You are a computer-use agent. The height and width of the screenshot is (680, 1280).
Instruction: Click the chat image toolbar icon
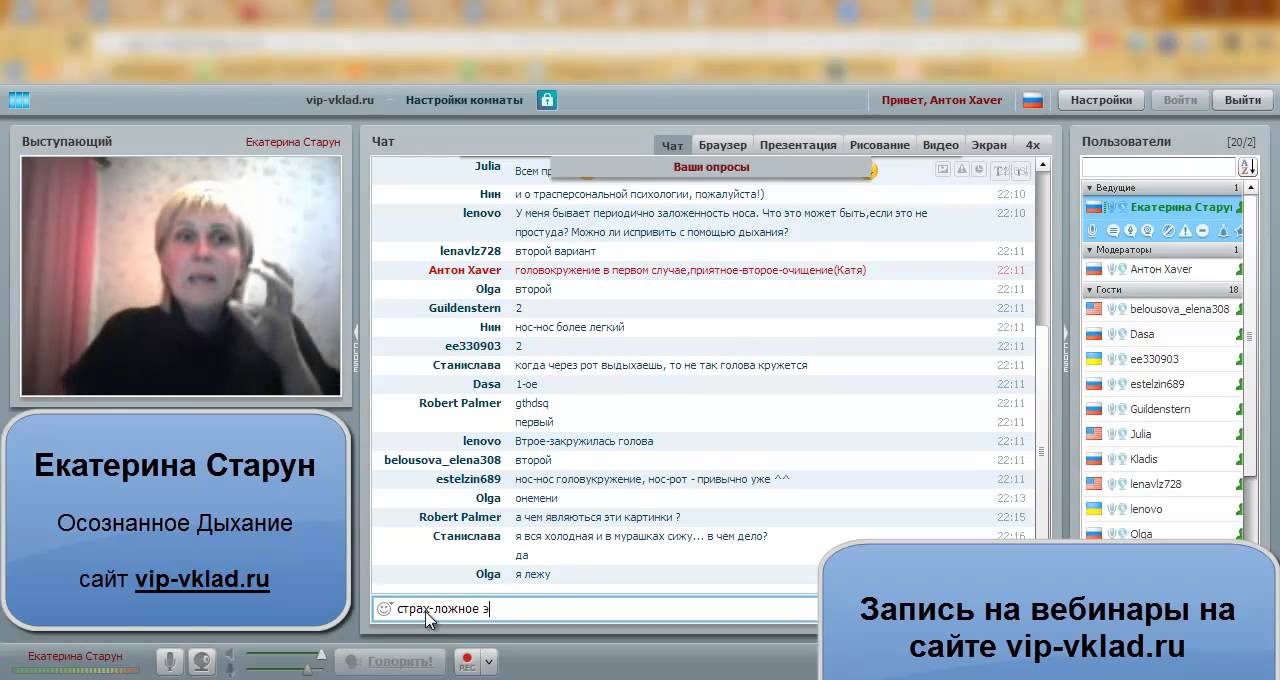pyautogui.click(x=942, y=170)
